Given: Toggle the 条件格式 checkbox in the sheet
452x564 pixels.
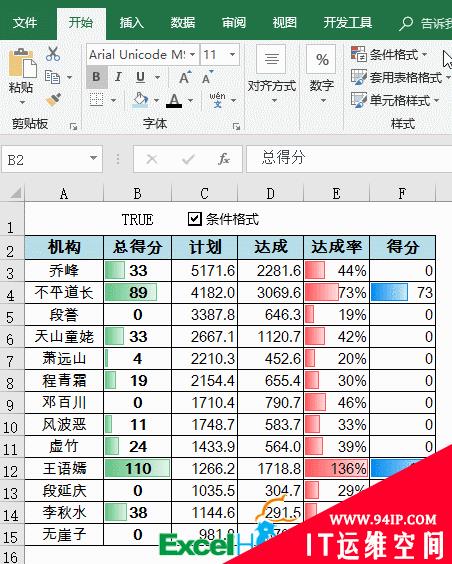Looking at the screenshot, I should pos(195,219).
